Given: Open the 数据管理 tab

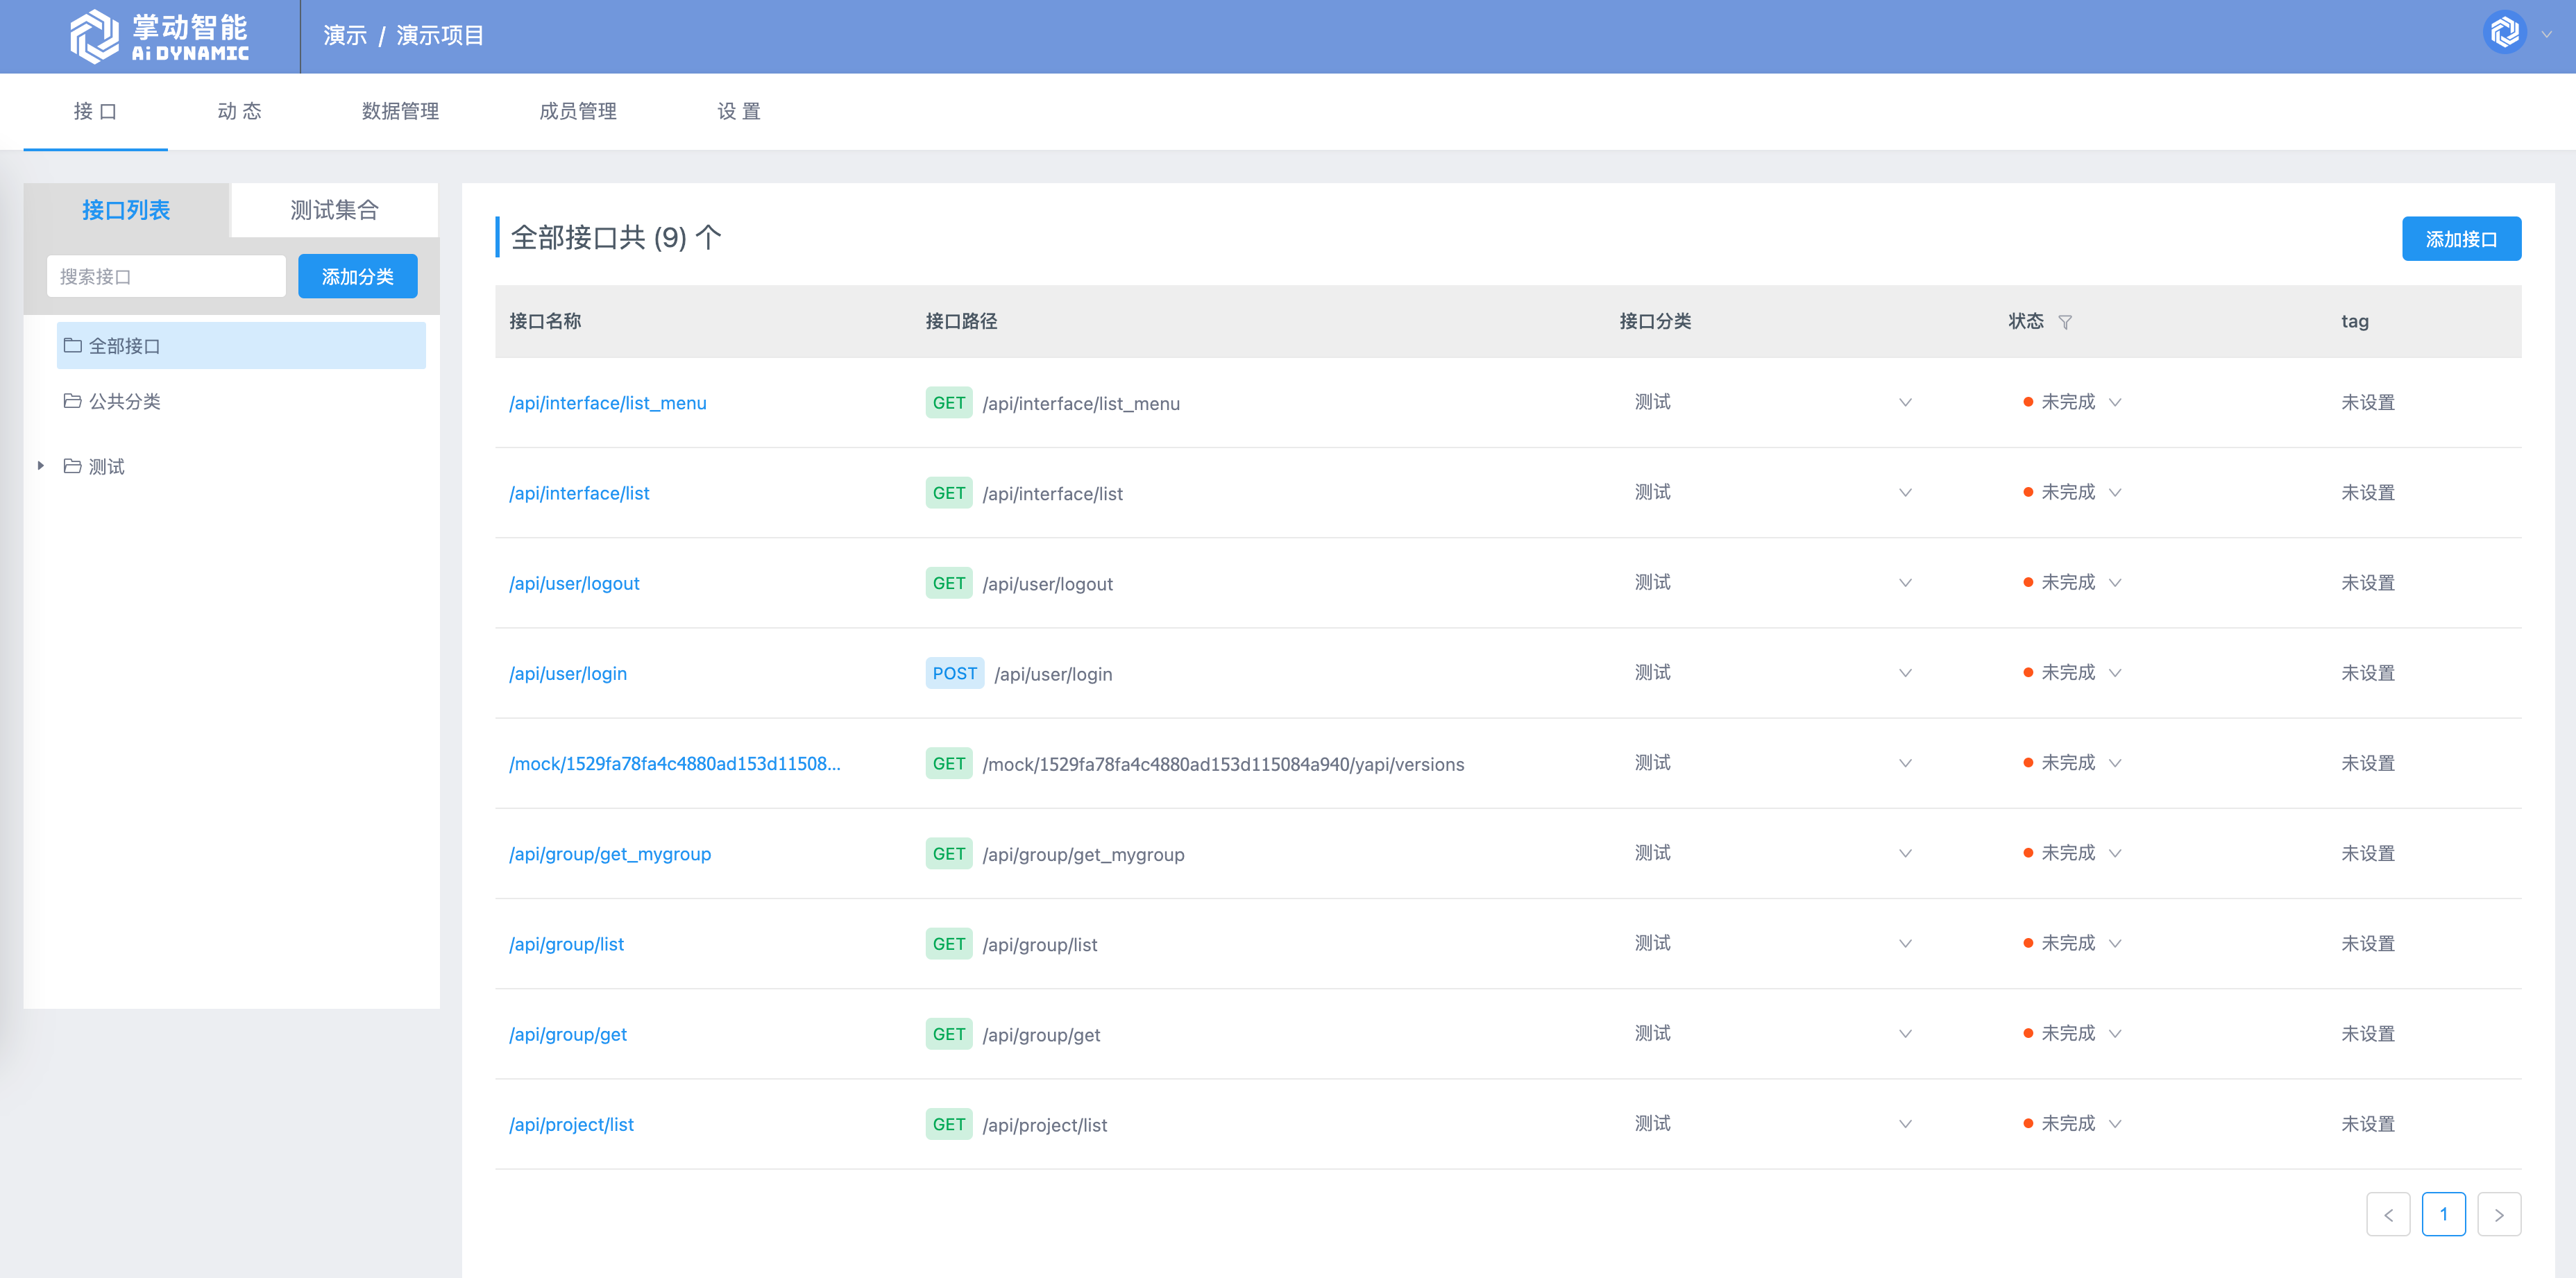Looking at the screenshot, I should (x=400, y=111).
